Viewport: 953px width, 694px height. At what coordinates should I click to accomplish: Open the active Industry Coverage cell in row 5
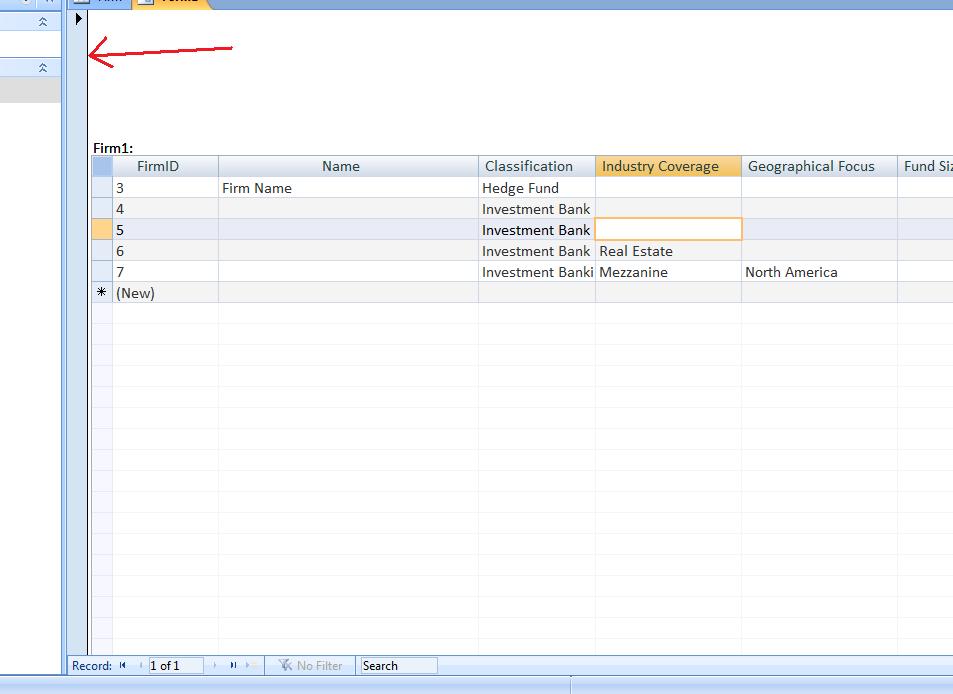tap(668, 230)
